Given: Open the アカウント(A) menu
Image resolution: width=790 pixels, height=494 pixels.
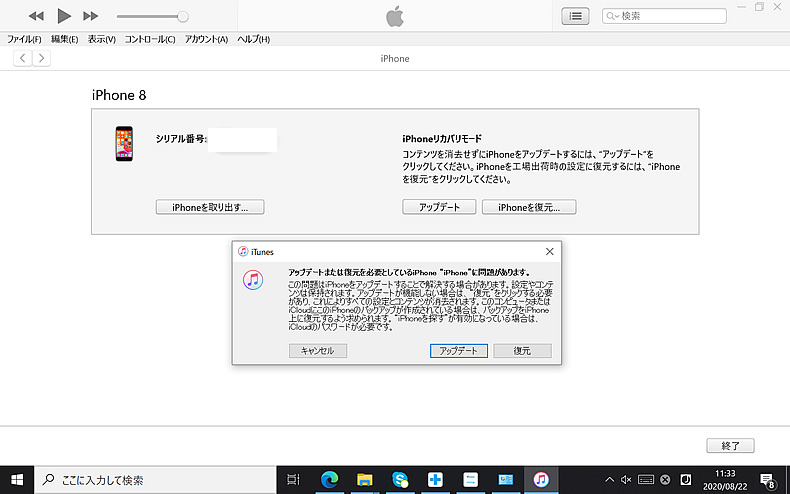Looking at the screenshot, I should [x=206, y=39].
